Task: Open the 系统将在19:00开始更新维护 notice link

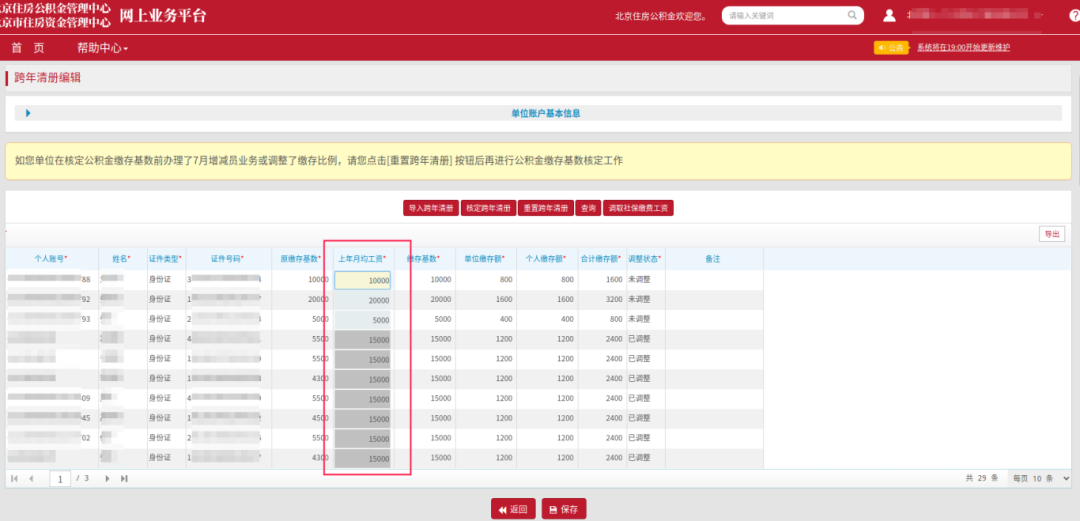Action: coord(964,48)
